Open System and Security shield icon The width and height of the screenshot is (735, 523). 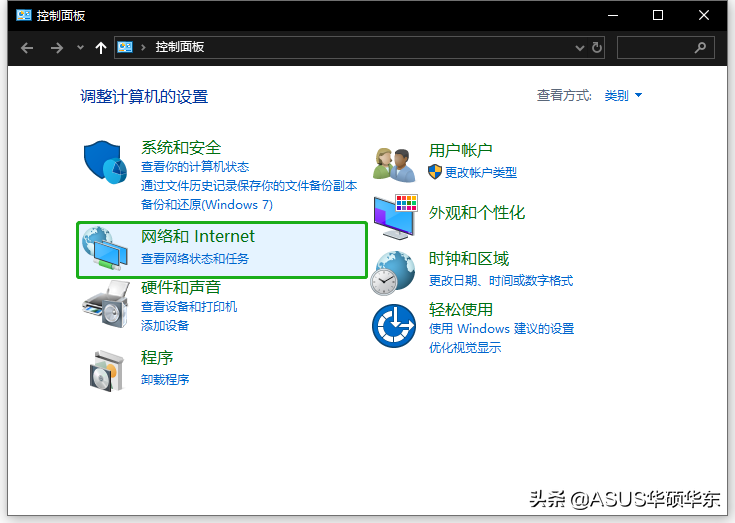[105, 162]
